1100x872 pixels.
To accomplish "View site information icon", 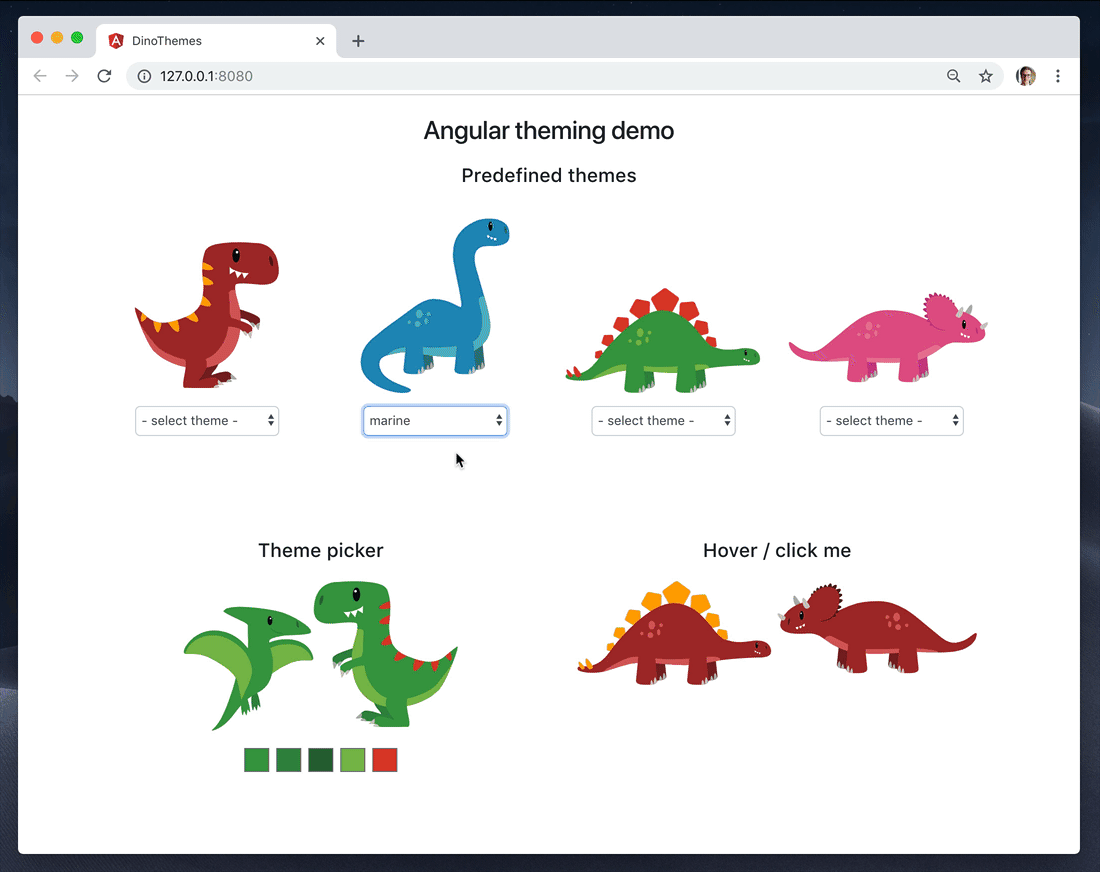I will (144, 76).
